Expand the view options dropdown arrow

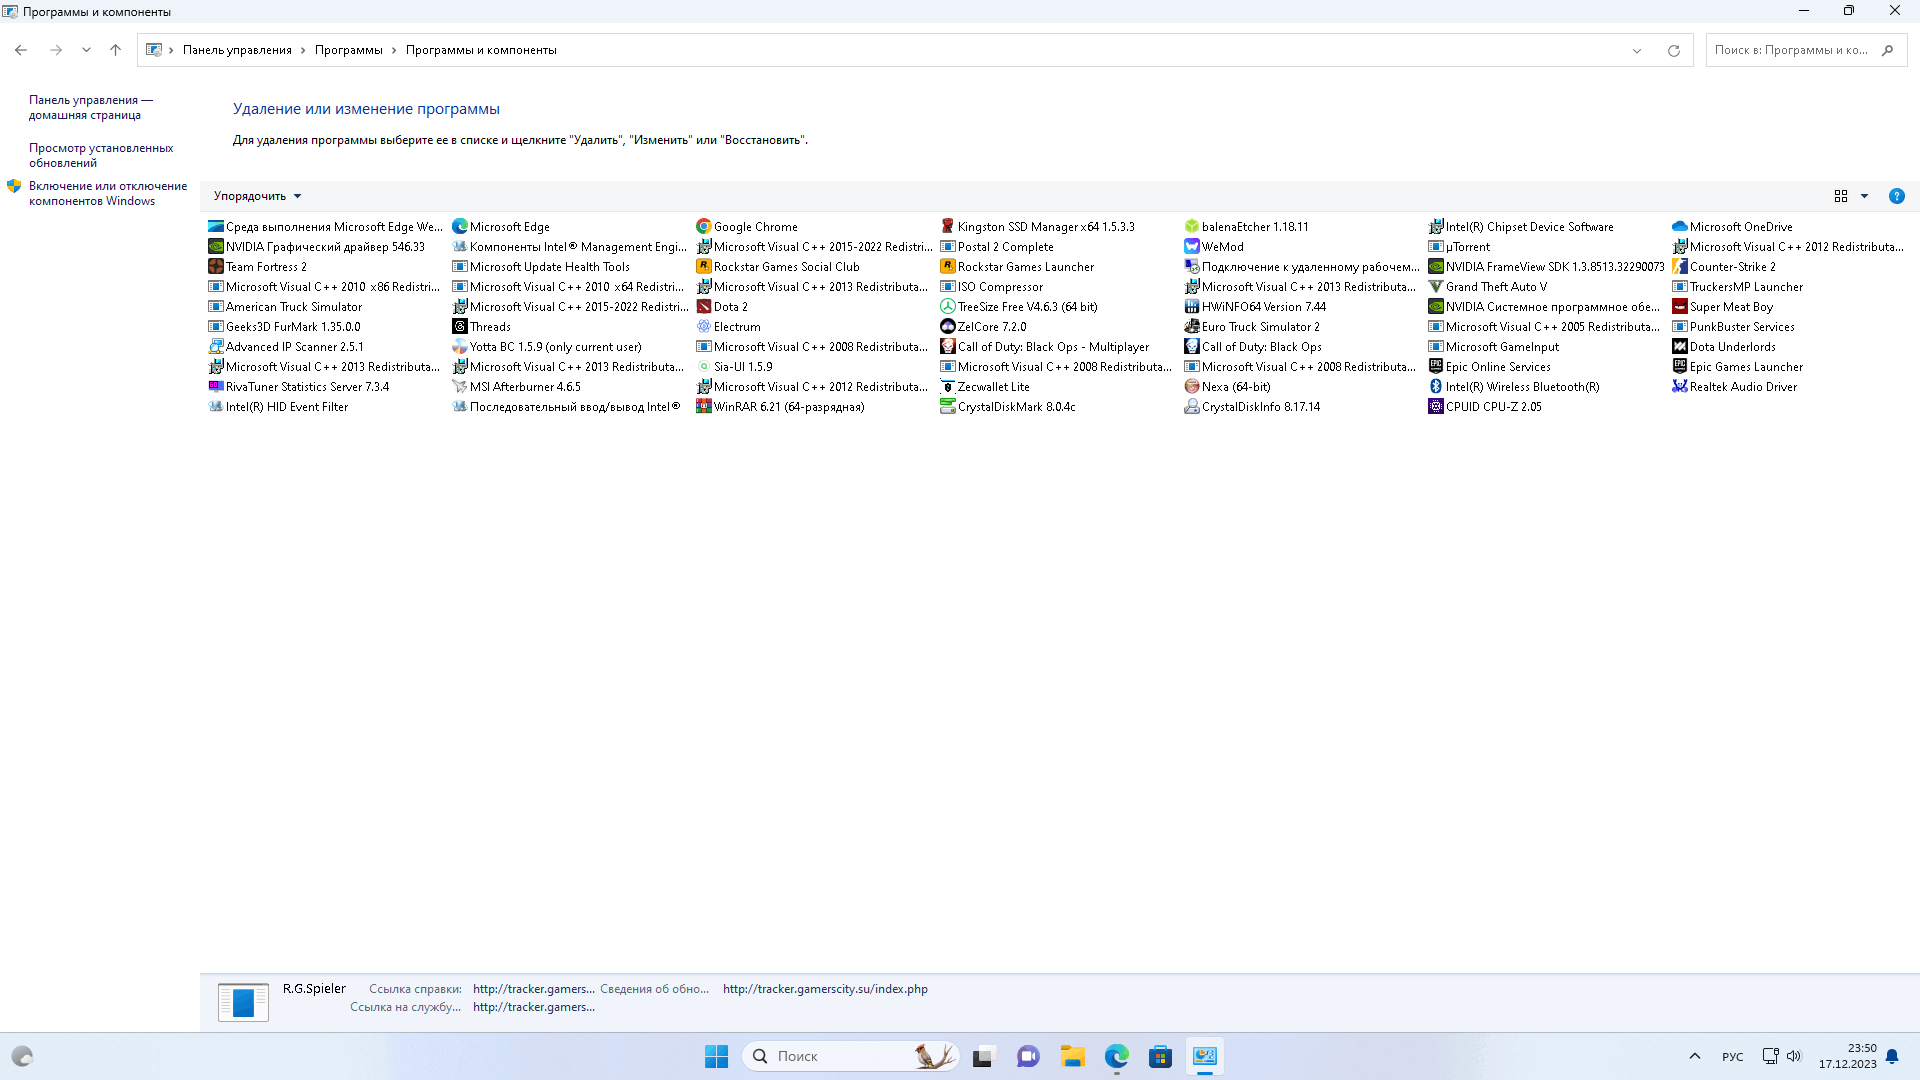pyautogui.click(x=1864, y=196)
